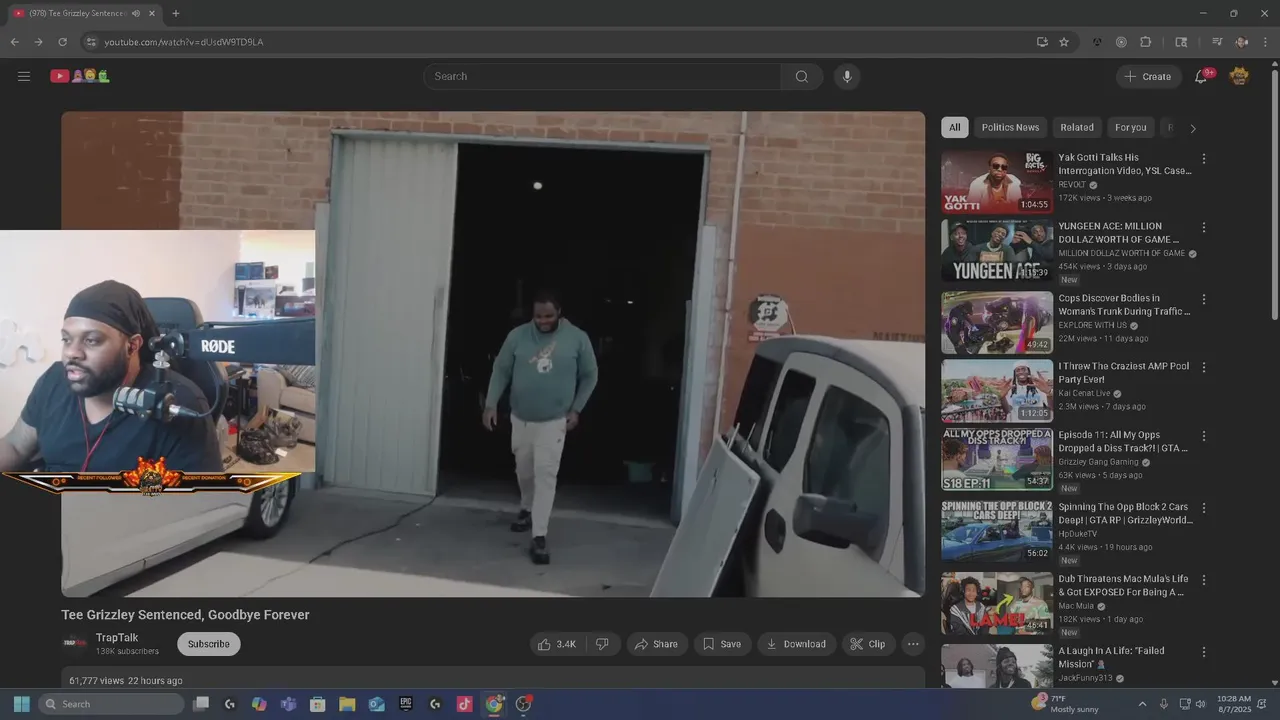Open options for Spinning The Opp Block video

[x=1204, y=508]
